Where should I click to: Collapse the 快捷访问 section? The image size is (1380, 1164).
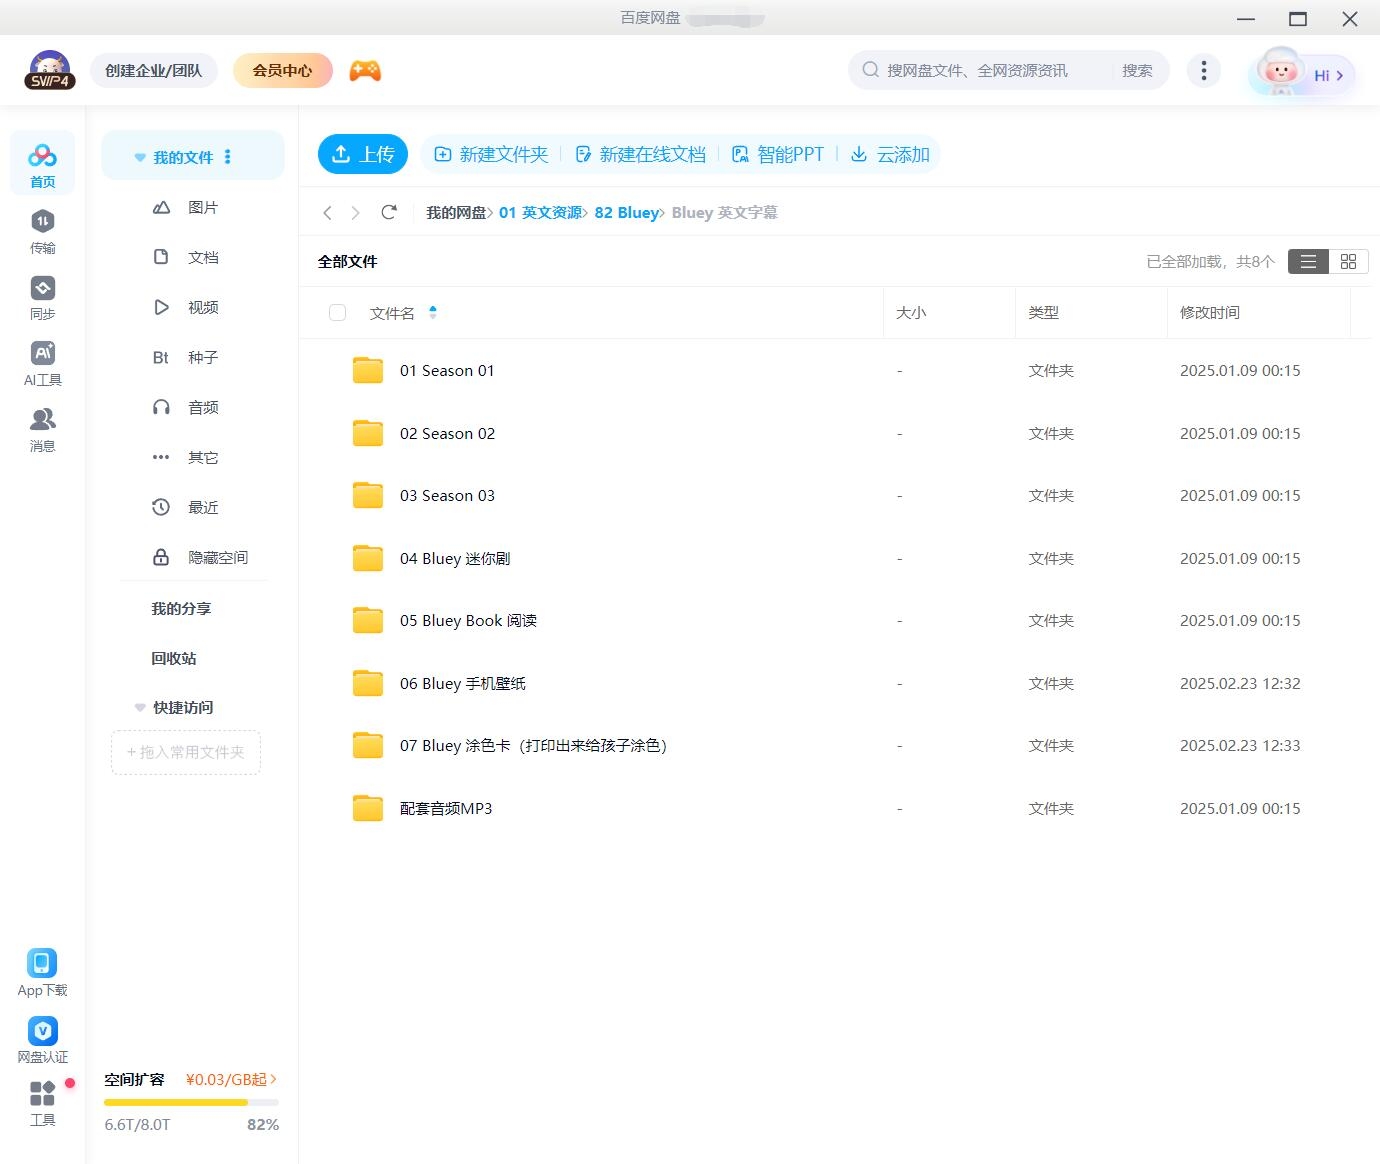pos(140,707)
